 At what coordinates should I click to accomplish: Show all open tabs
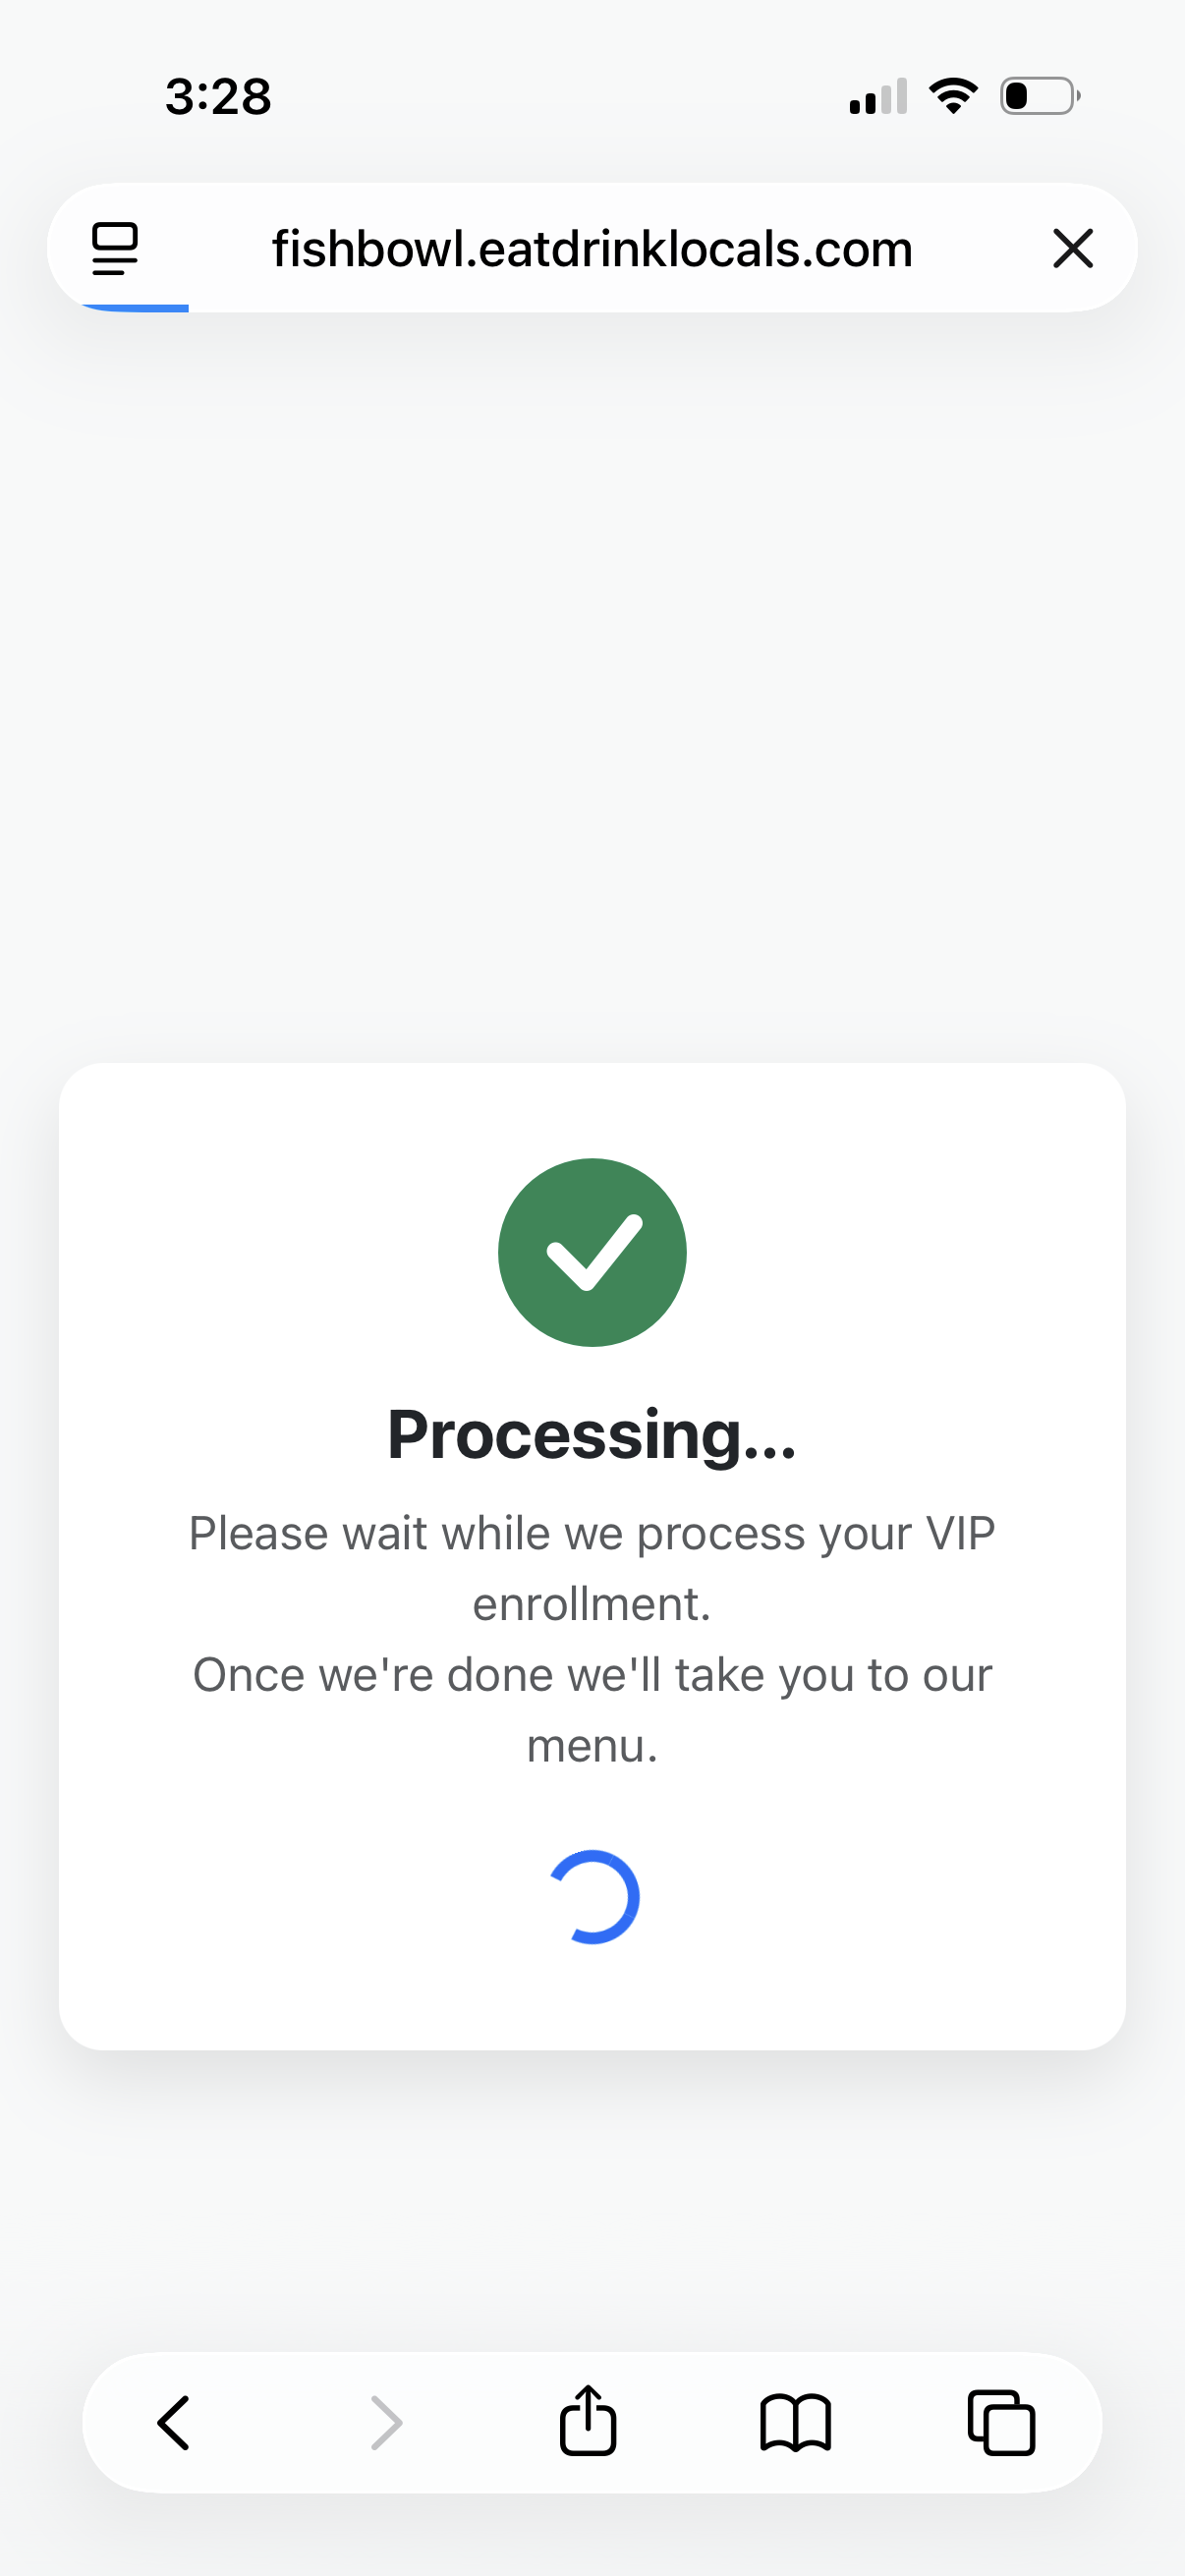[x=1001, y=2422]
